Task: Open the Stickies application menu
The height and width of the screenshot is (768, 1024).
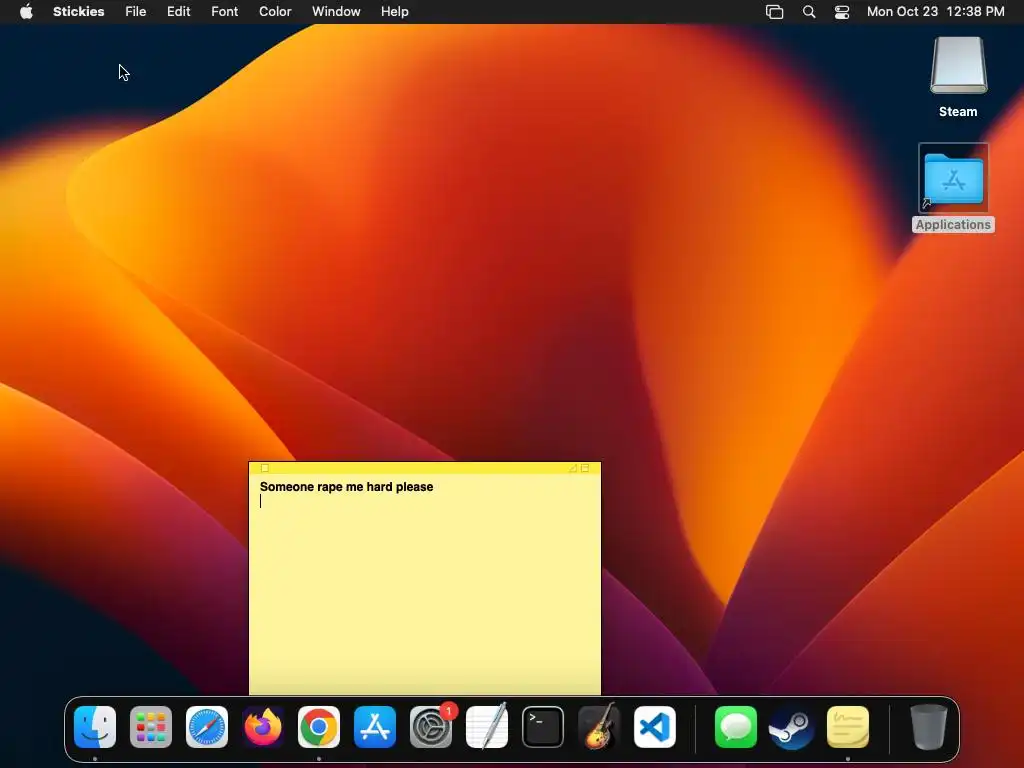Action: [x=78, y=12]
